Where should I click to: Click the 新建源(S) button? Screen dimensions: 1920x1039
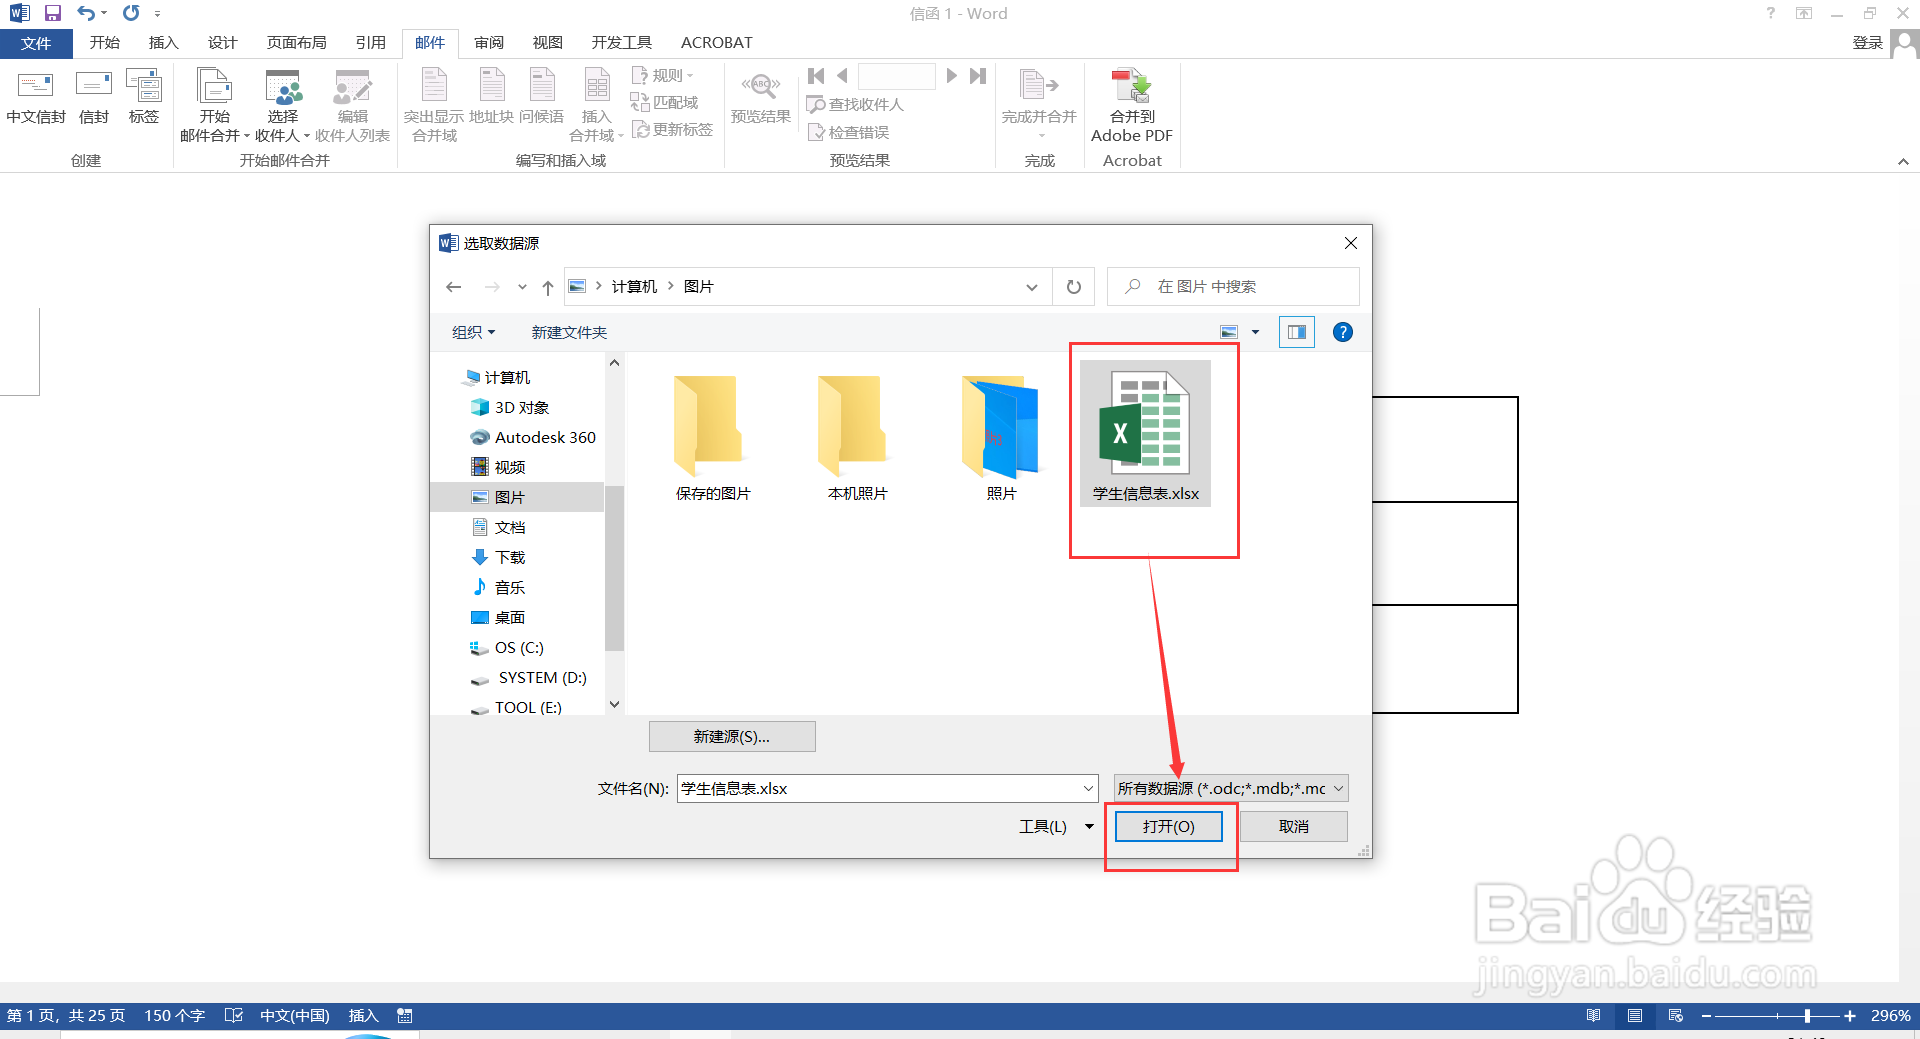tap(732, 736)
